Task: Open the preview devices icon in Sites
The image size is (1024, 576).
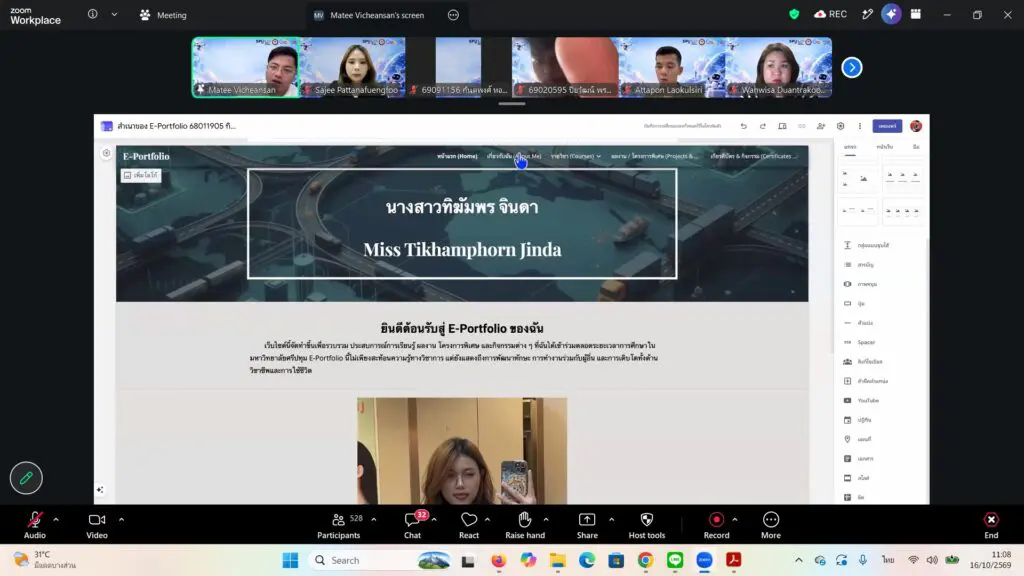Action: coord(782,126)
